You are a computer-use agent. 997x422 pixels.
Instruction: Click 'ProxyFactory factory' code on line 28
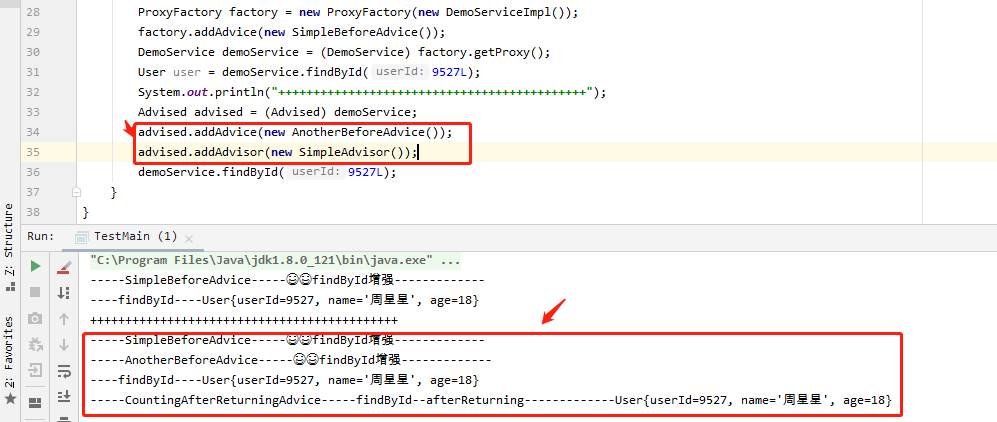[x=207, y=12]
